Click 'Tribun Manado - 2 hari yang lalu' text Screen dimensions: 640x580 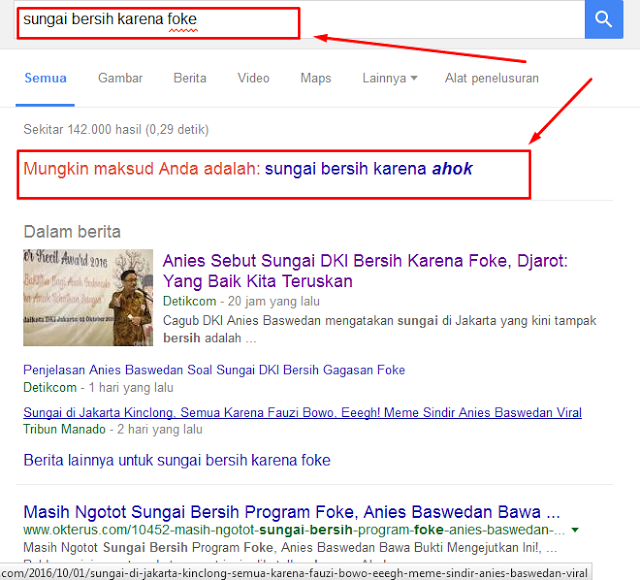tap(113, 429)
